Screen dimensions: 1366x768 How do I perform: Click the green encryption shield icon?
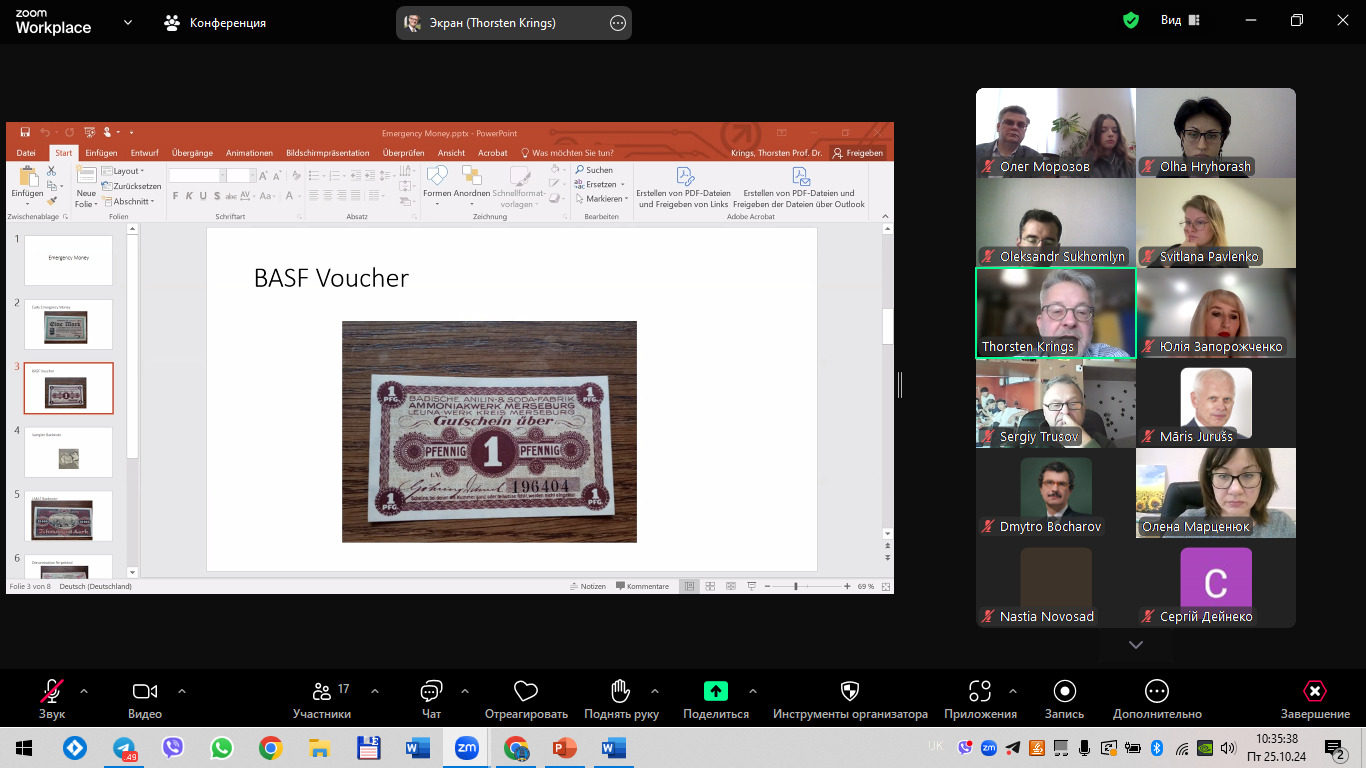pyautogui.click(x=1131, y=20)
